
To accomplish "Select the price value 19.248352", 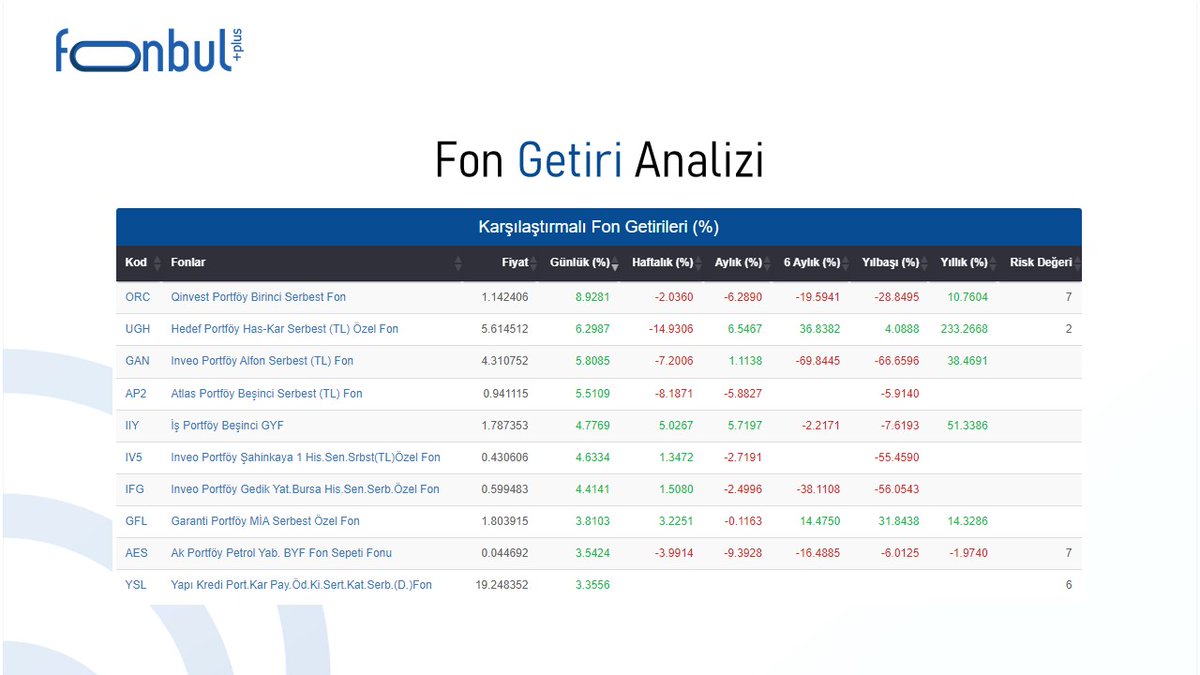I will coord(502,585).
